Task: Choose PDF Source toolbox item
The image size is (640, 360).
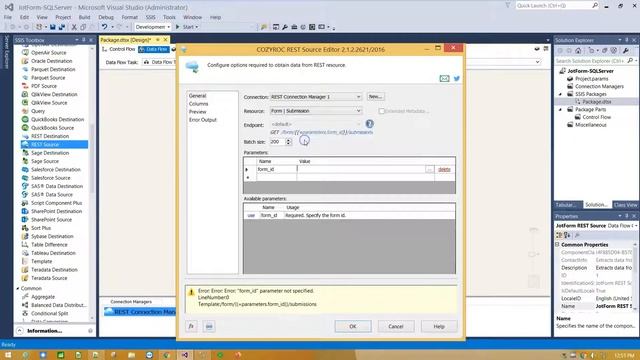Action: click(44, 86)
